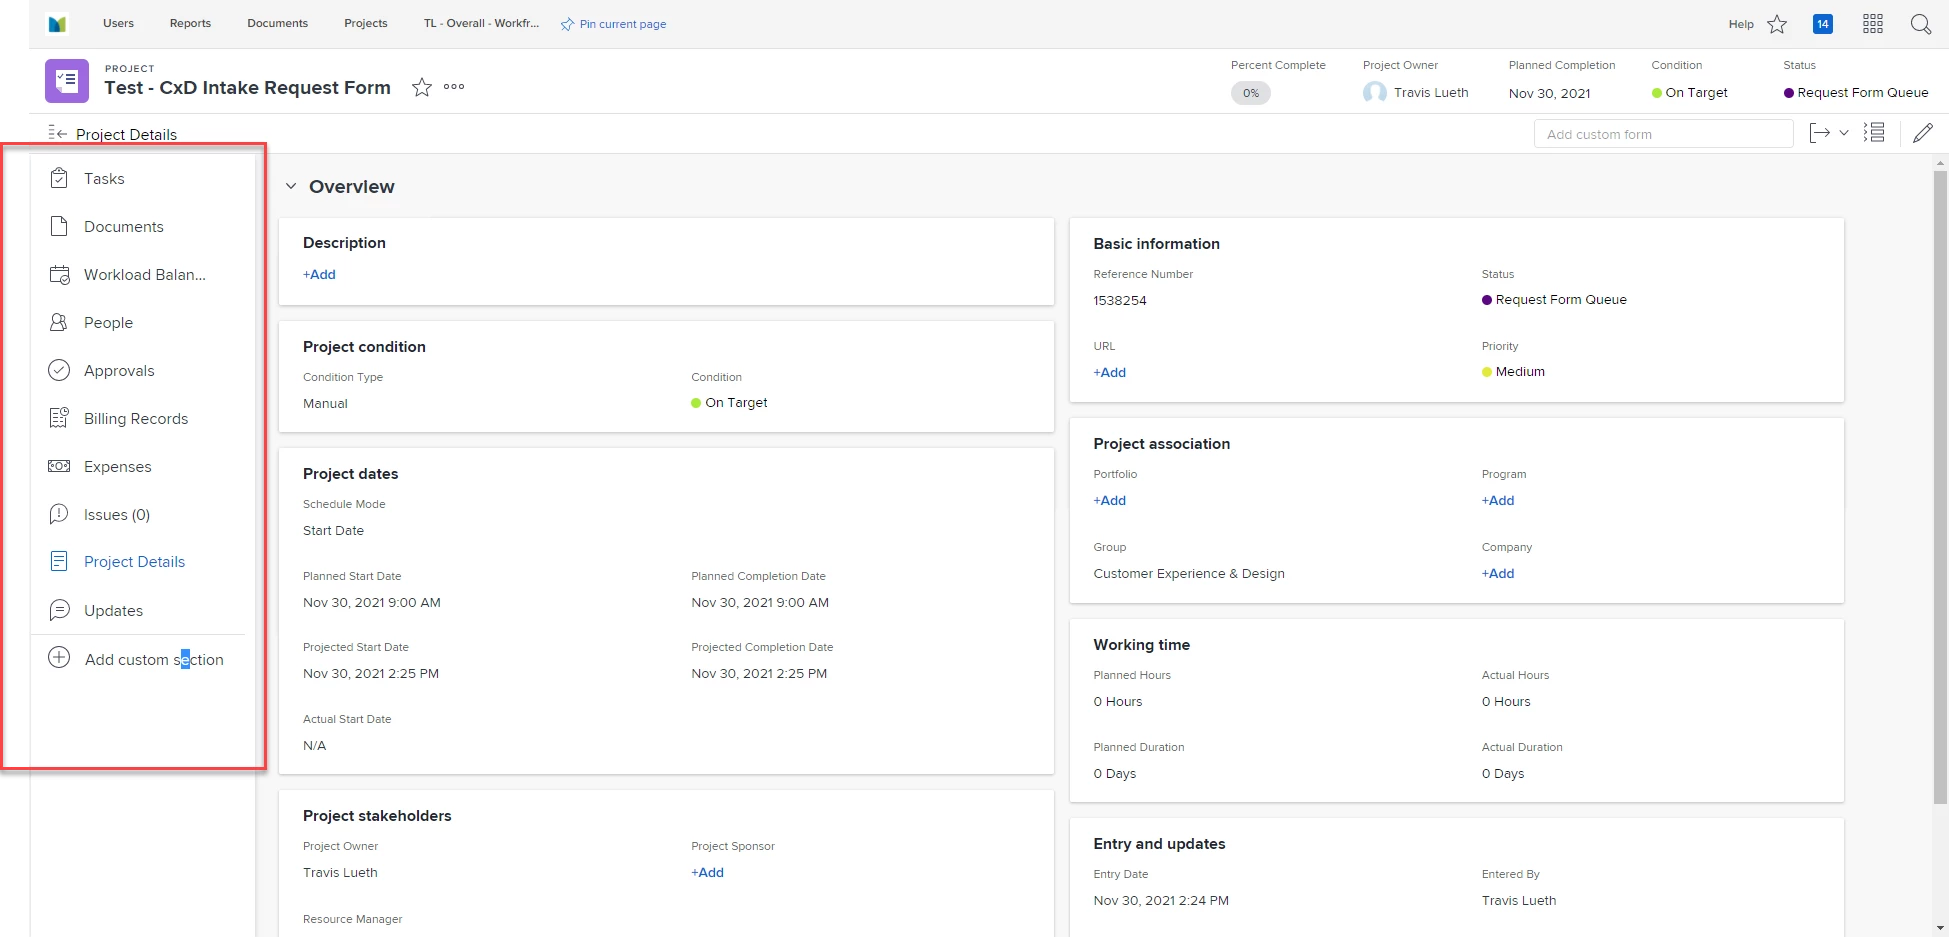
Task: Click the Manual condition type value
Action: (325, 403)
